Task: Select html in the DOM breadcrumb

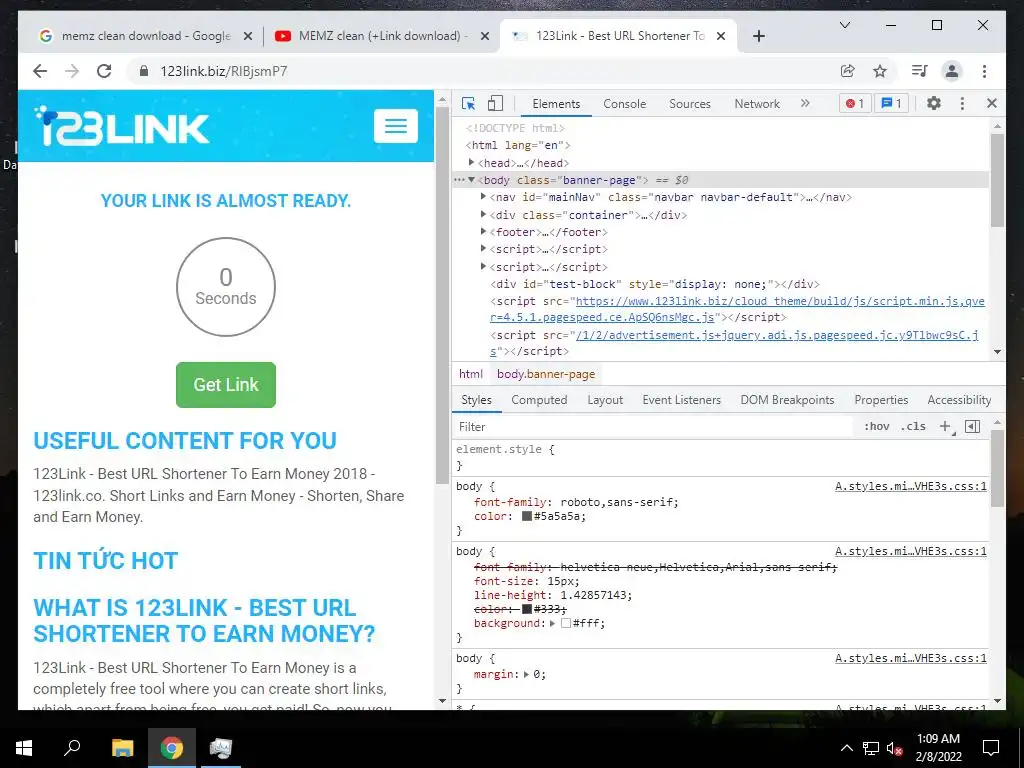Action: 470,374
